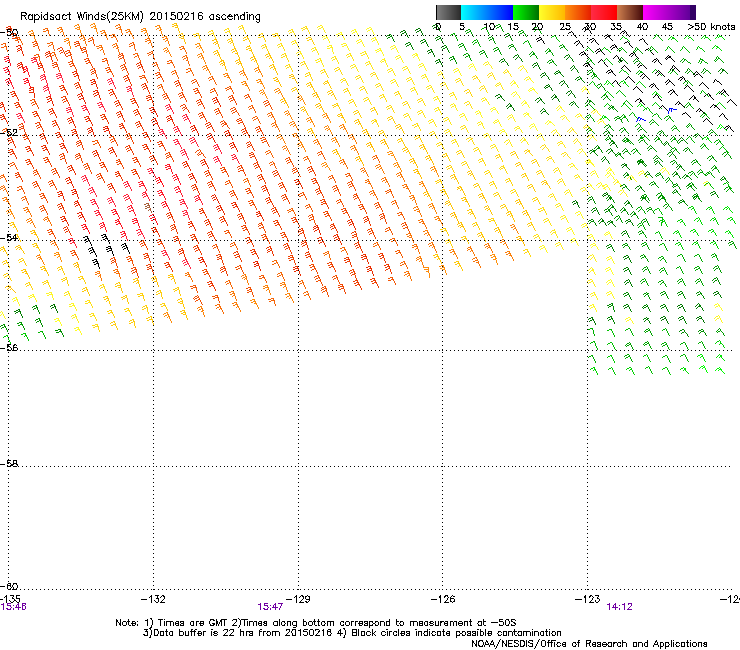Click the magenta-purple 40-50 knots legend segment
The height and width of the screenshot is (650, 740).
[x=669, y=12]
